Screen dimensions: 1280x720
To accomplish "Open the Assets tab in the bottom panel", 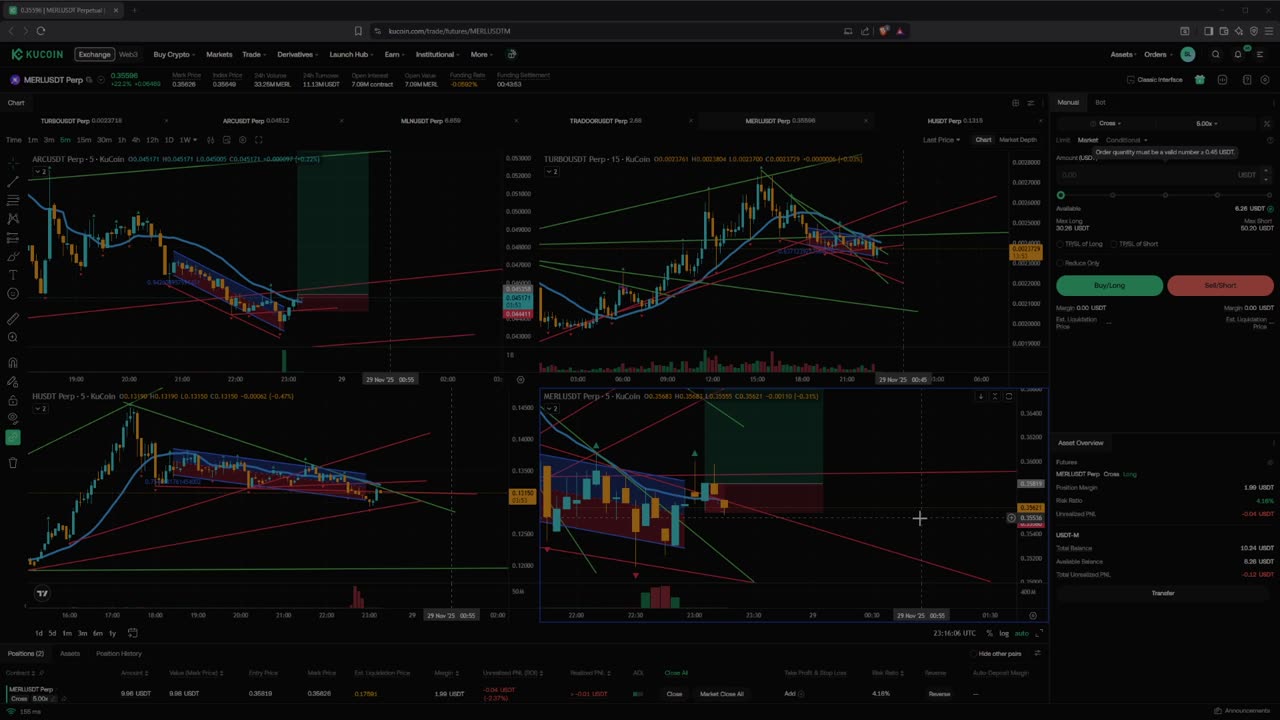I will coord(70,654).
